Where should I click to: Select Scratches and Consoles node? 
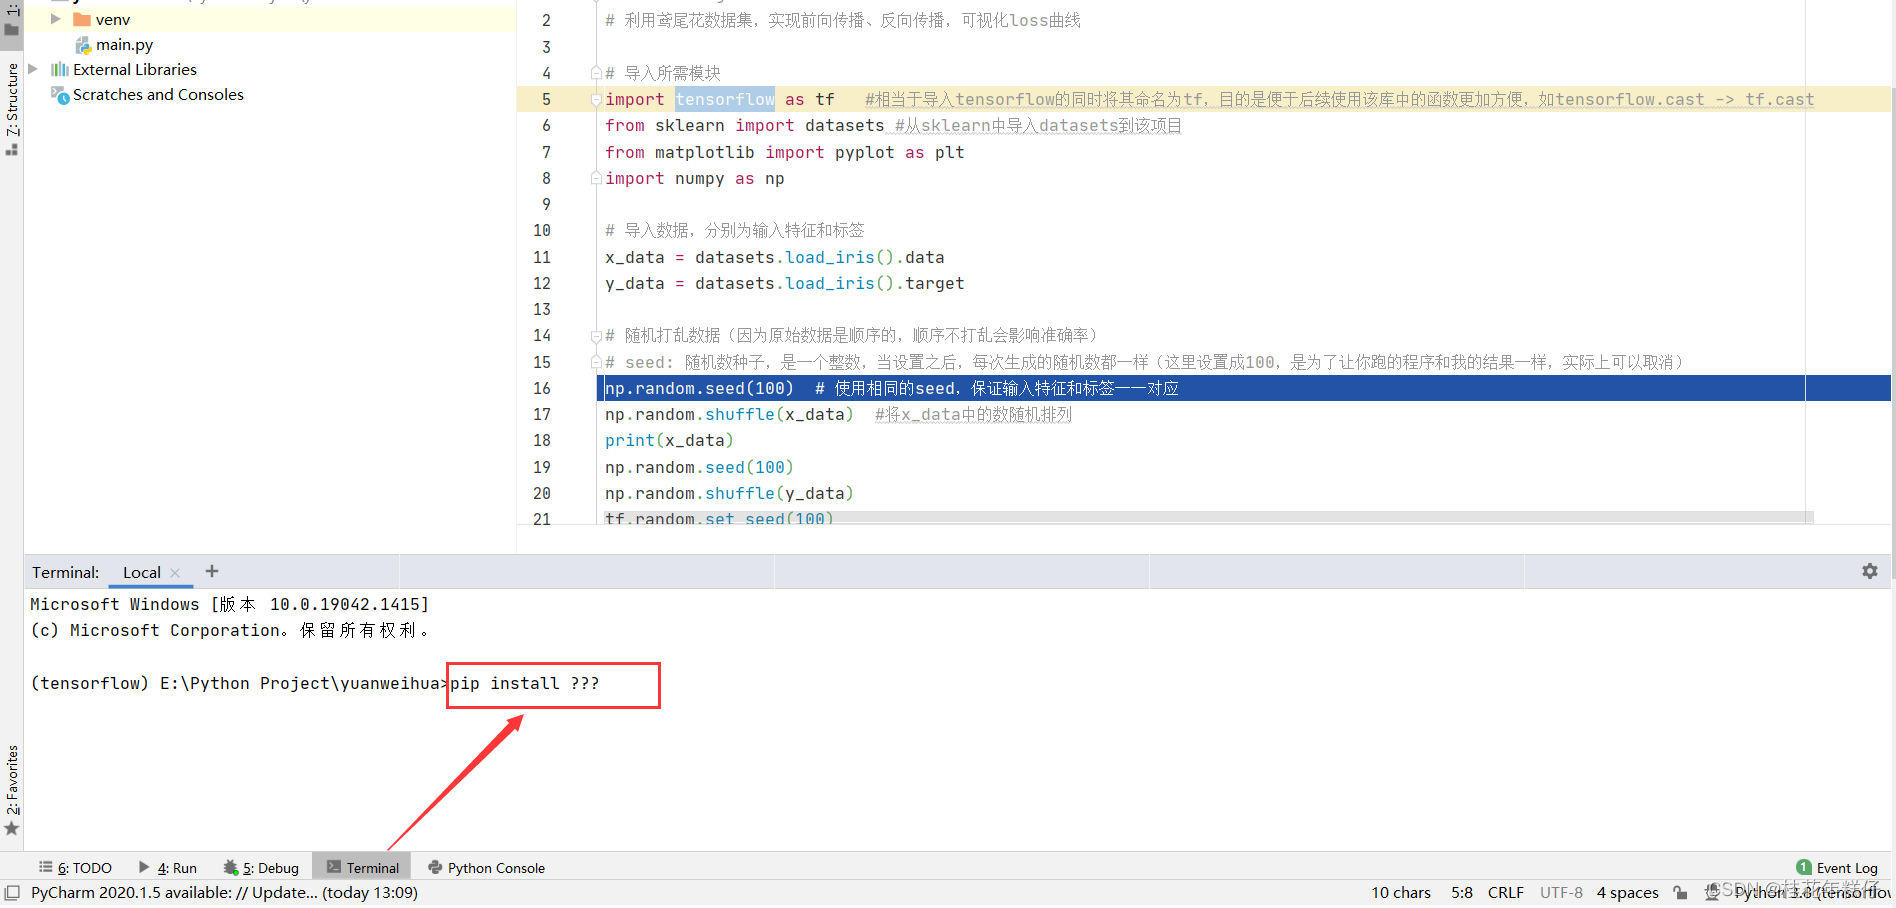click(x=158, y=94)
